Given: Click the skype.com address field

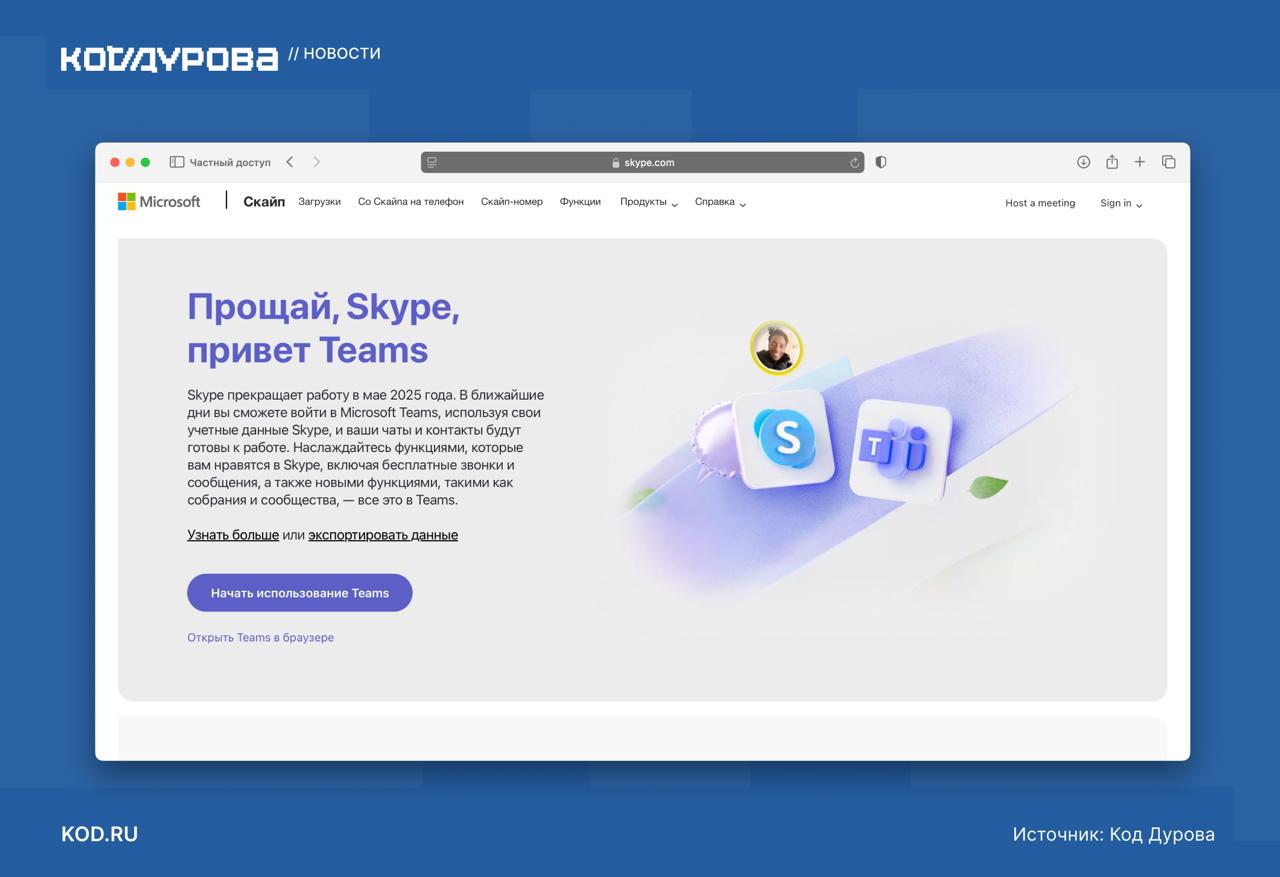Looking at the screenshot, I should [643, 162].
